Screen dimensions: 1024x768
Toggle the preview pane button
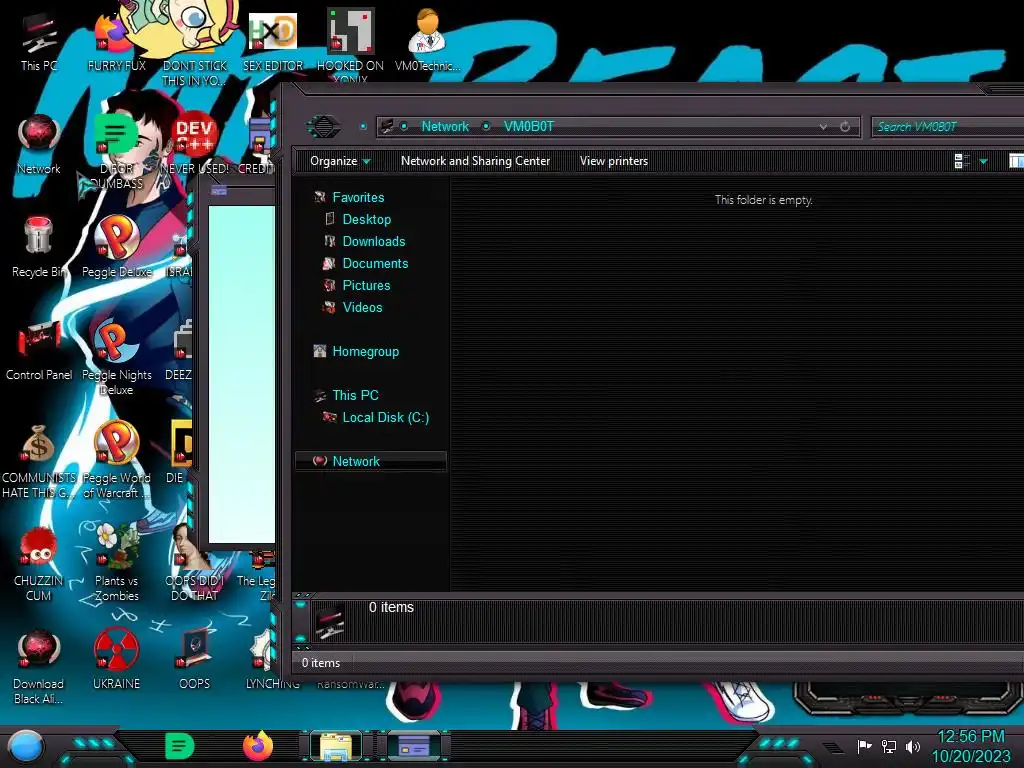click(1016, 161)
